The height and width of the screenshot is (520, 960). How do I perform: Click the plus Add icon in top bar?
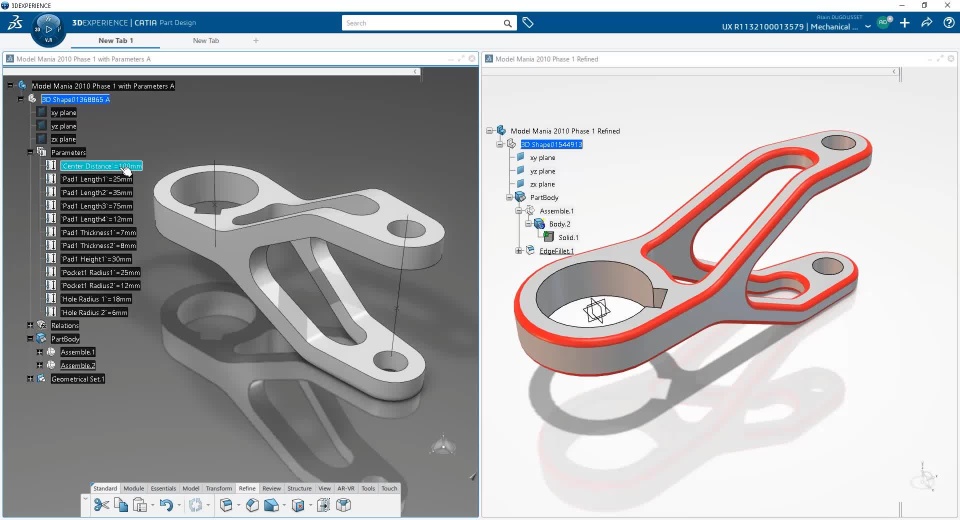point(905,23)
